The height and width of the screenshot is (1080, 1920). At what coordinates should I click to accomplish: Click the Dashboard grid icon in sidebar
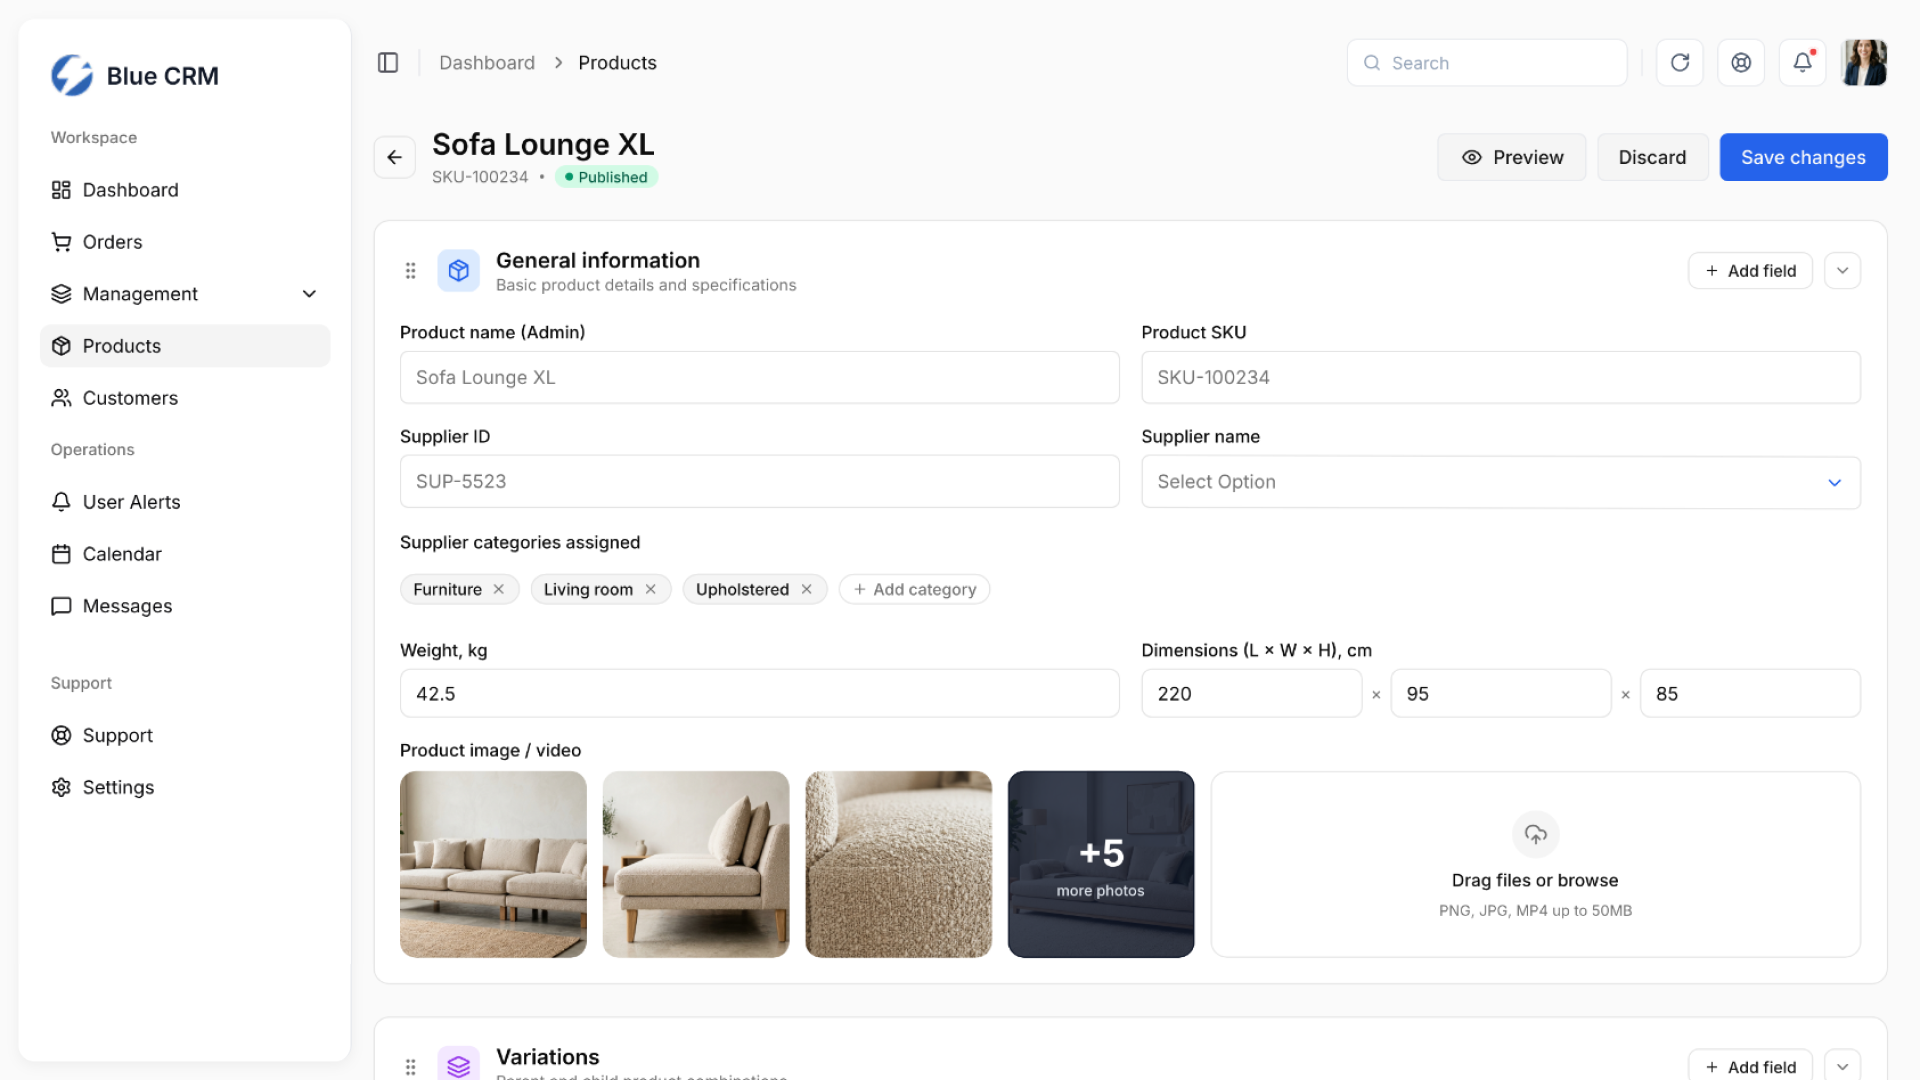click(x=61, y=190)
